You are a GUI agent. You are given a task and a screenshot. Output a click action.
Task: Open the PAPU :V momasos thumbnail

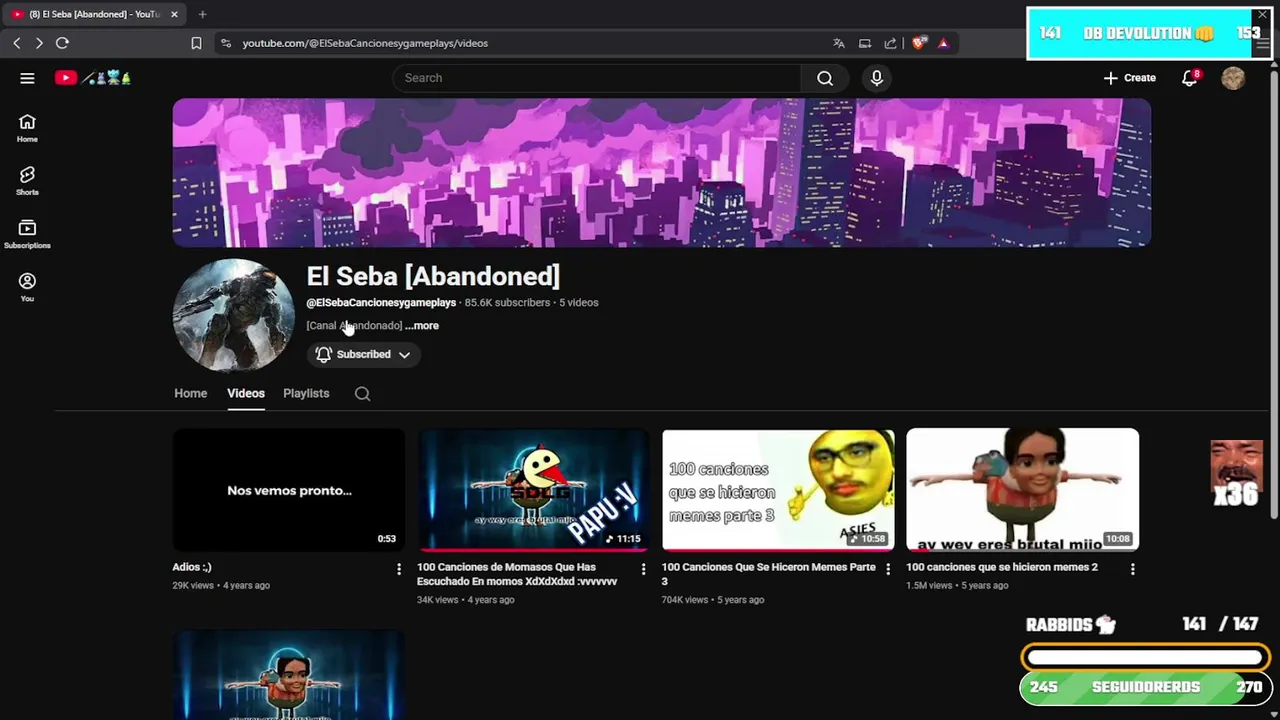click(533, 490)
